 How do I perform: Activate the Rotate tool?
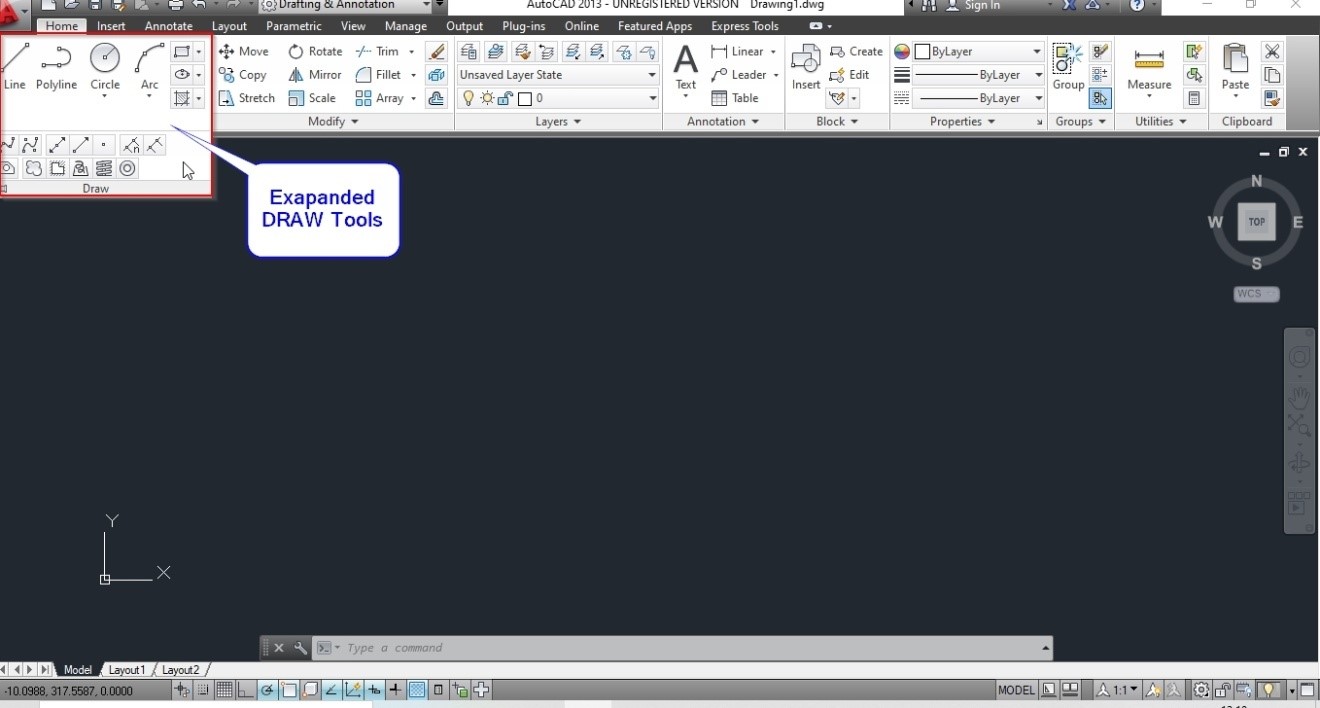tap(315, 51)
